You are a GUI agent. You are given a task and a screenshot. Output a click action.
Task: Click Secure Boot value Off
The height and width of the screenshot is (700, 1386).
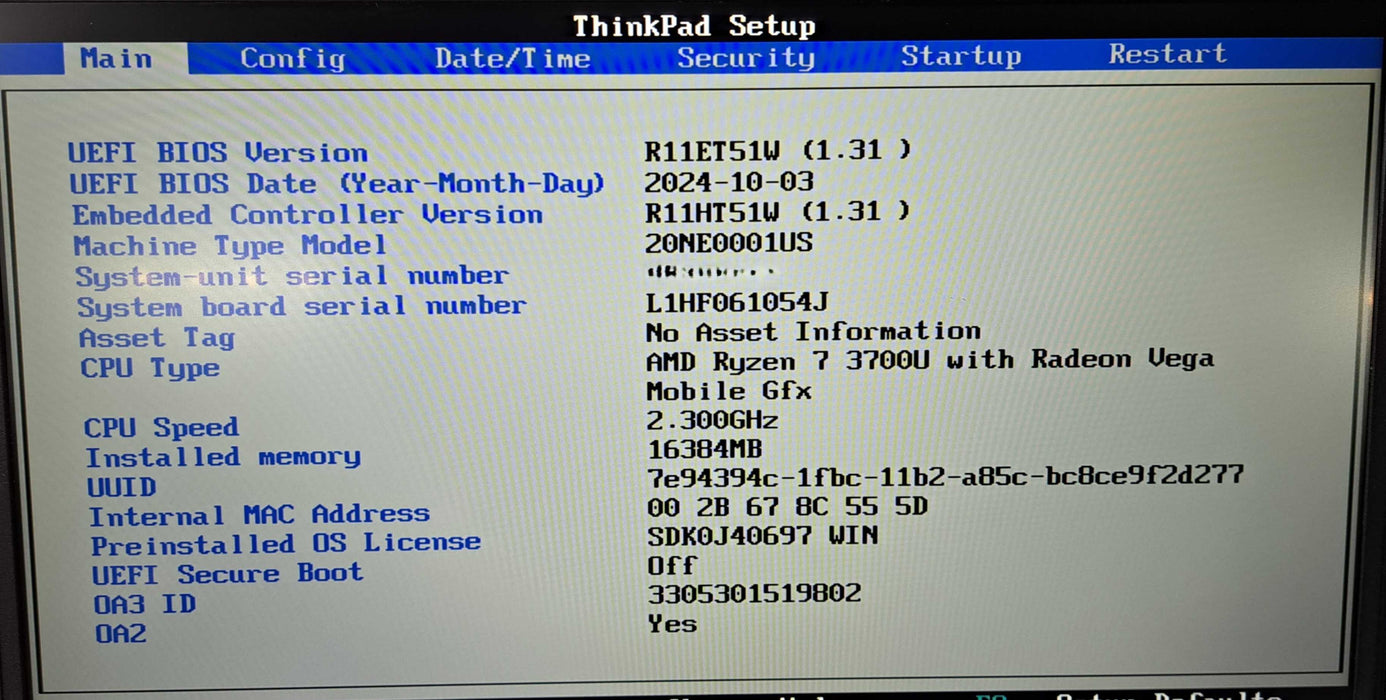point(672,566)
